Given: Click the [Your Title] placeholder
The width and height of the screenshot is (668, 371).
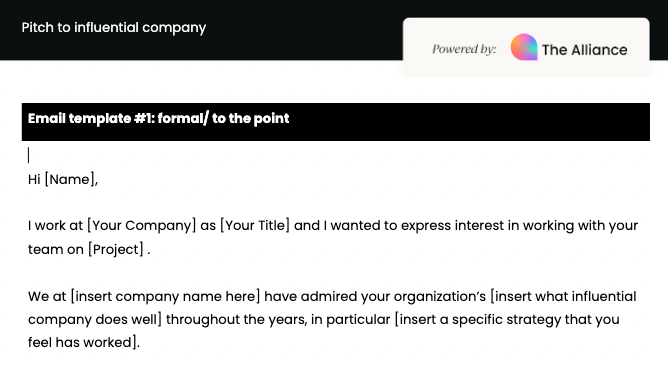Looking at the screenshot, I should 255,225.
